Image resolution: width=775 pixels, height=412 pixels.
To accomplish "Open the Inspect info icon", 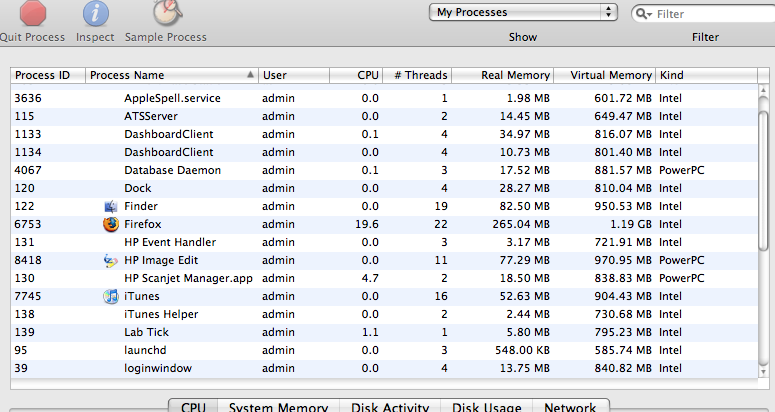I will [95, 13].
